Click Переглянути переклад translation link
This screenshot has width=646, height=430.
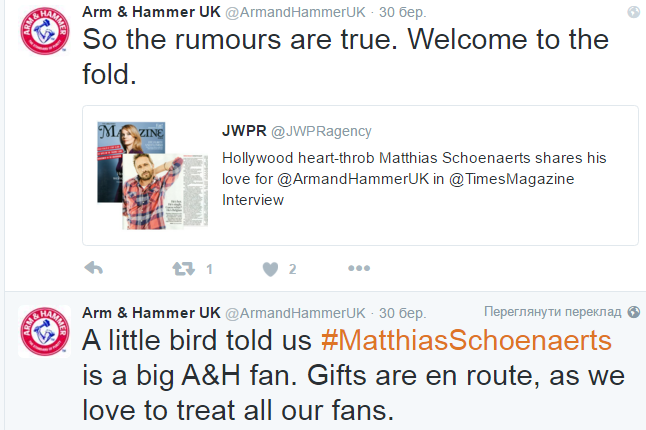coord(552,312)
